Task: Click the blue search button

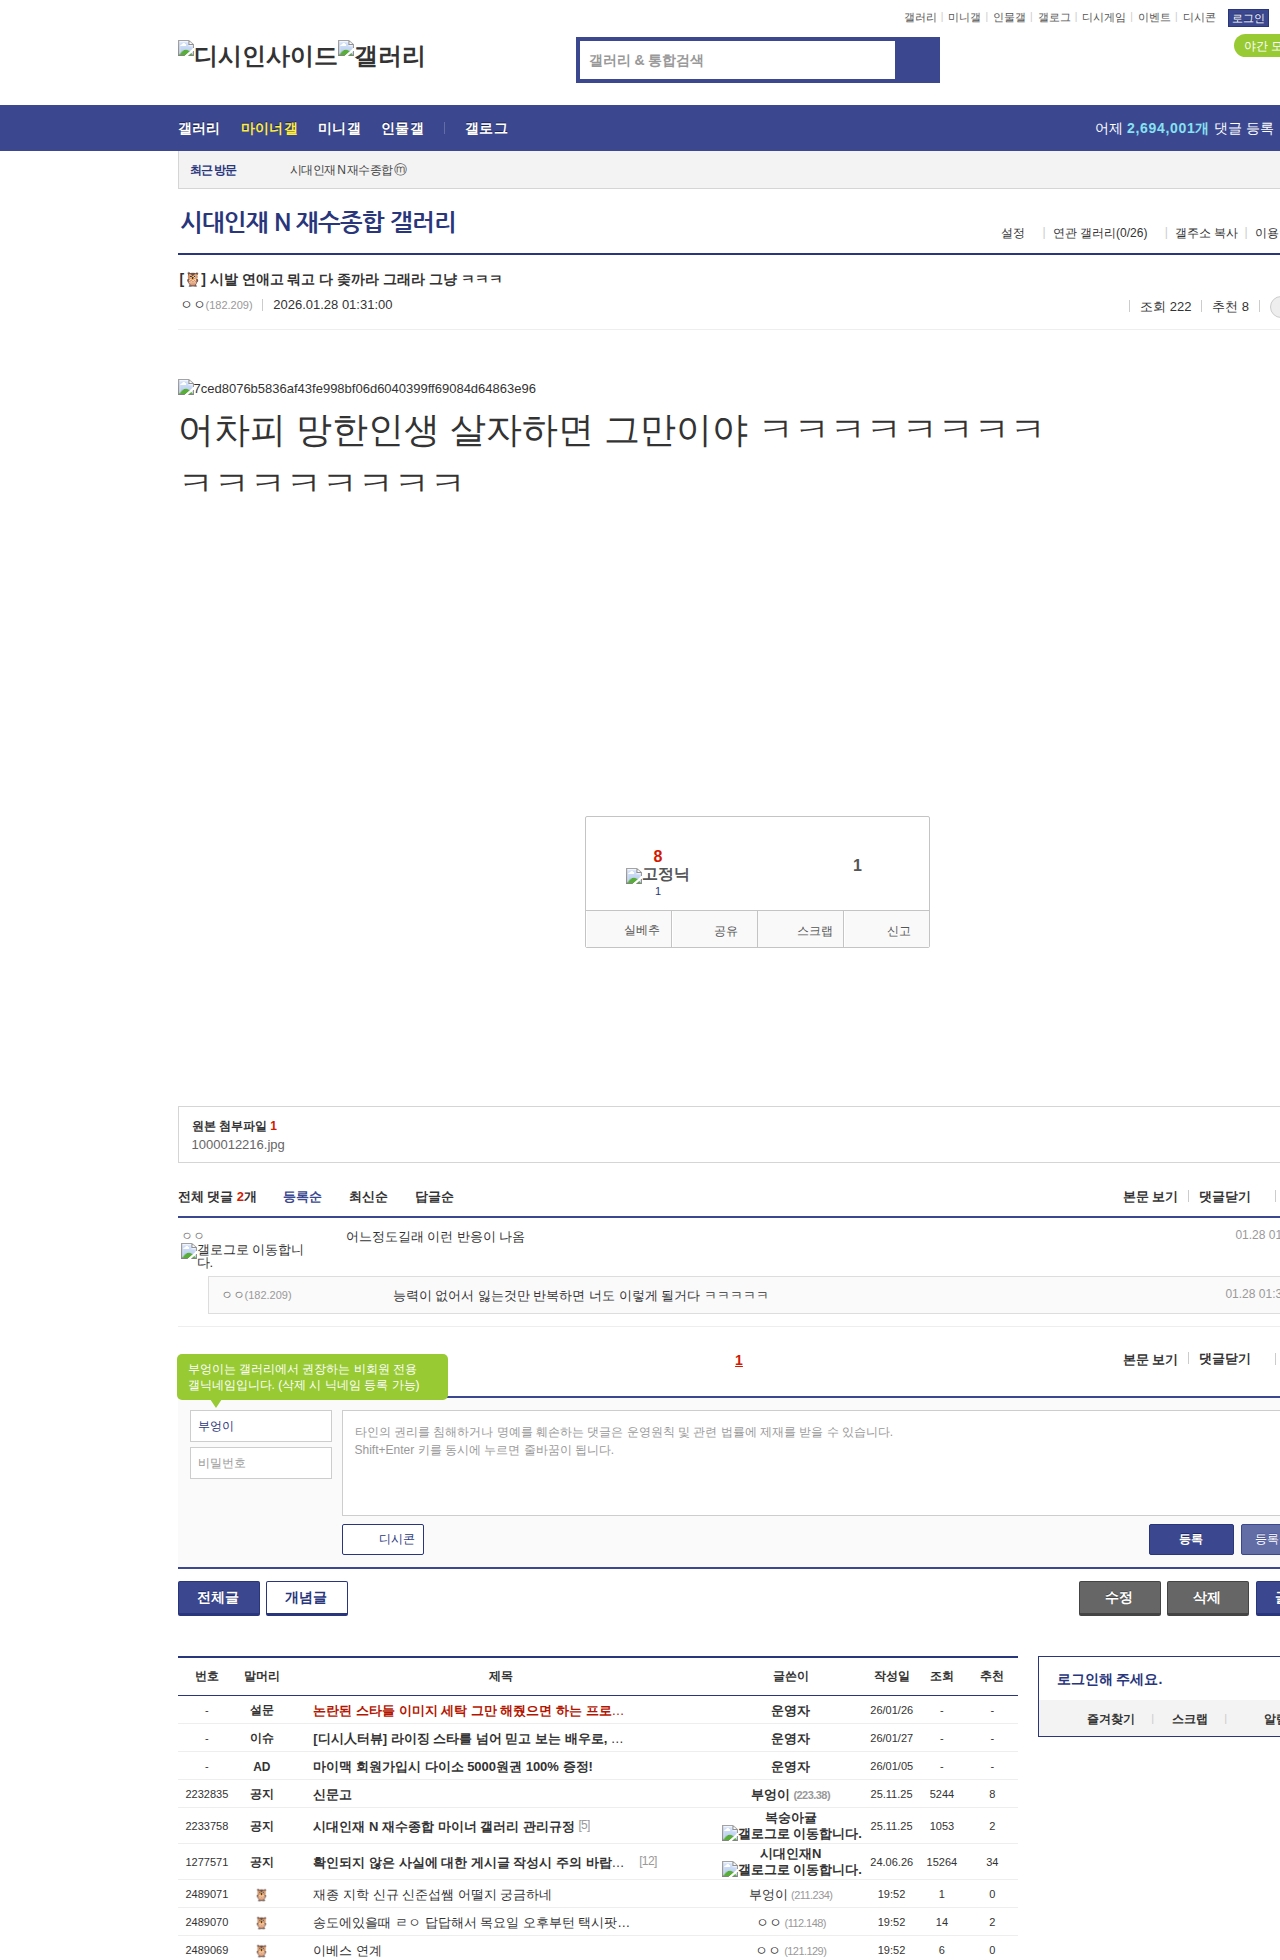Action: coord(917,60)
